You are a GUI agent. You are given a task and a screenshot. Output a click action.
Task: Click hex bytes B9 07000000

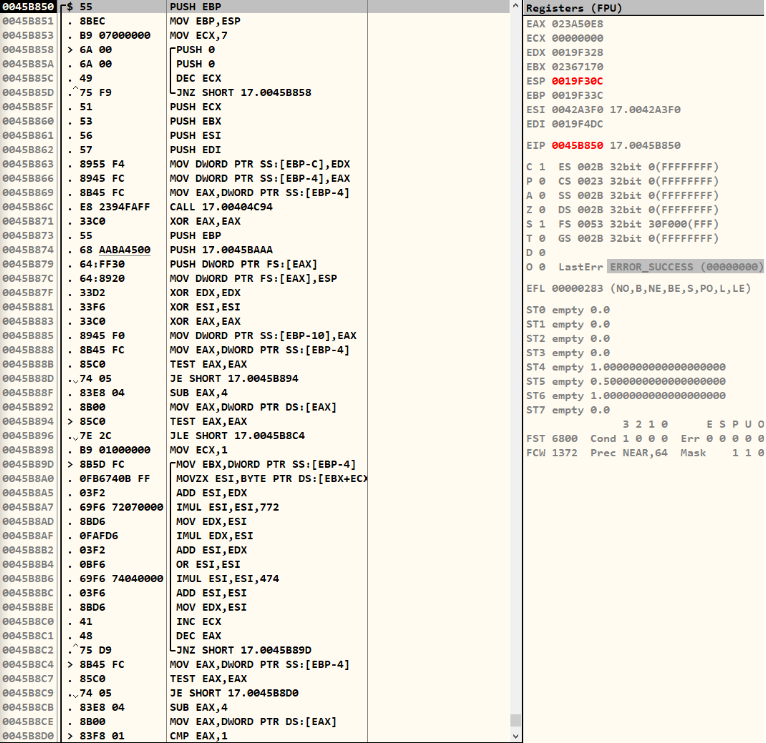[115, 35]
